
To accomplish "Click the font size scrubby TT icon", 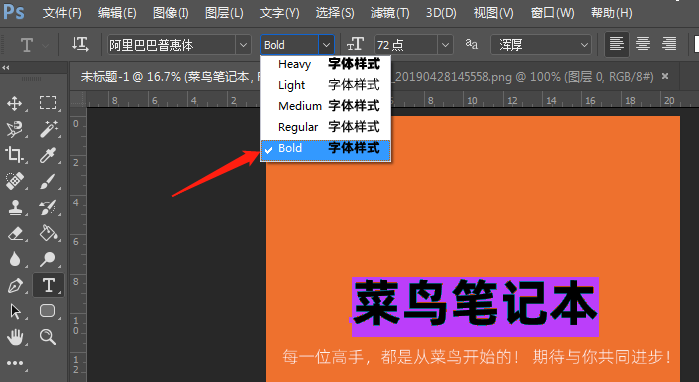I will 355,44.
